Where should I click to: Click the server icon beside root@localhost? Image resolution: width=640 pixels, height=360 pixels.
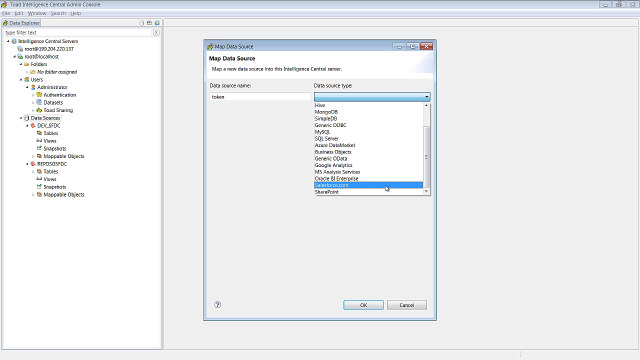20,57
